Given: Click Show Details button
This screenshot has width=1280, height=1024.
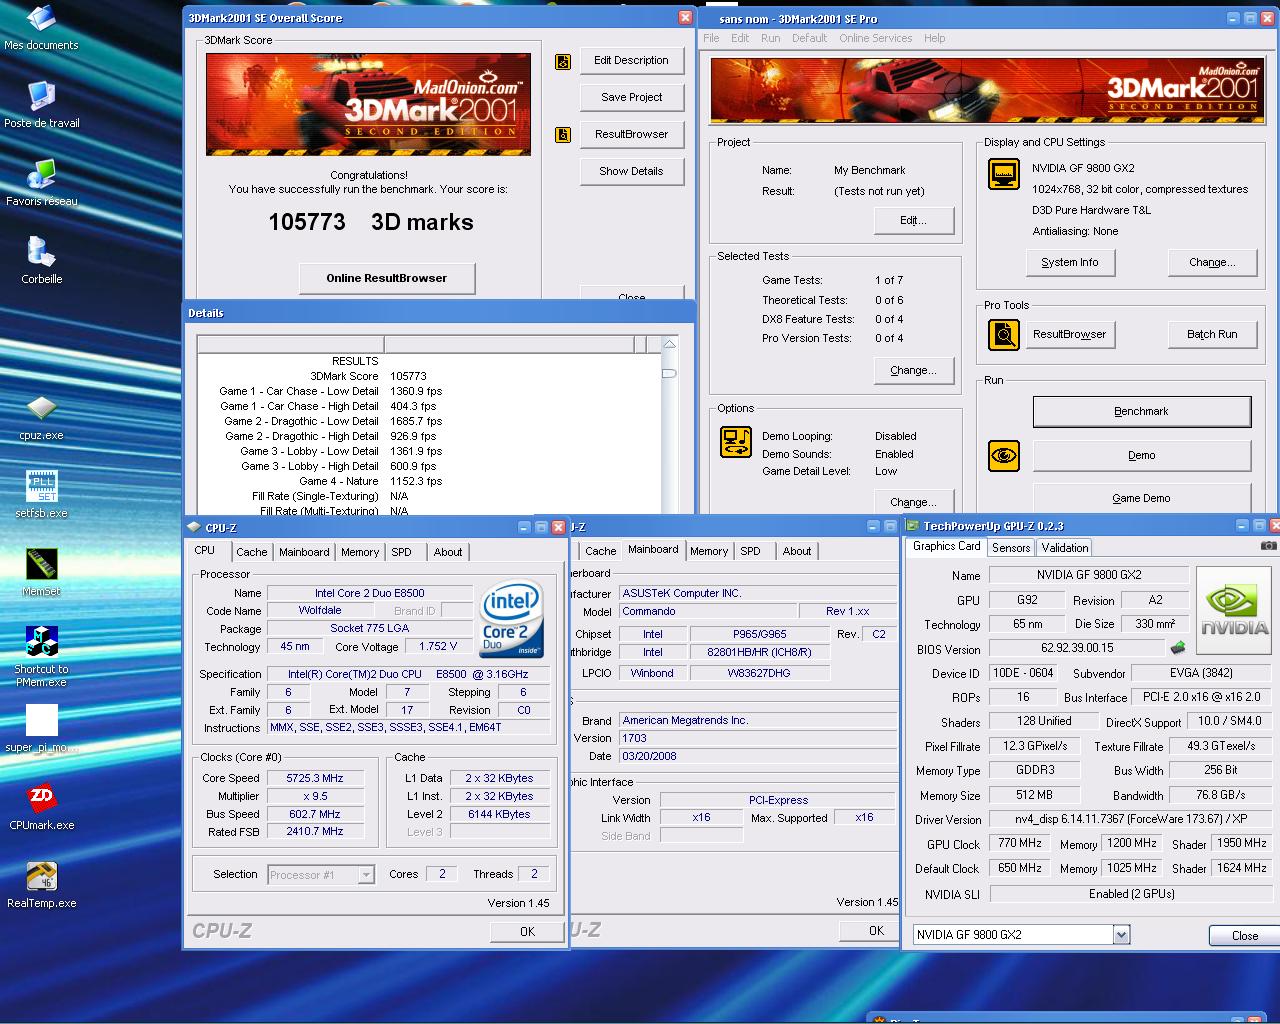Looking at the screenshot, I should tap(631, 171).
